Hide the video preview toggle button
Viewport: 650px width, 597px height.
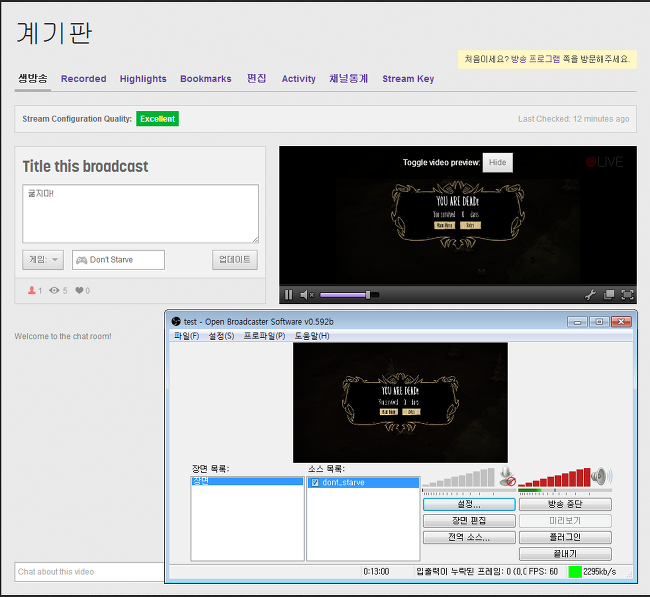coord(497,163)
